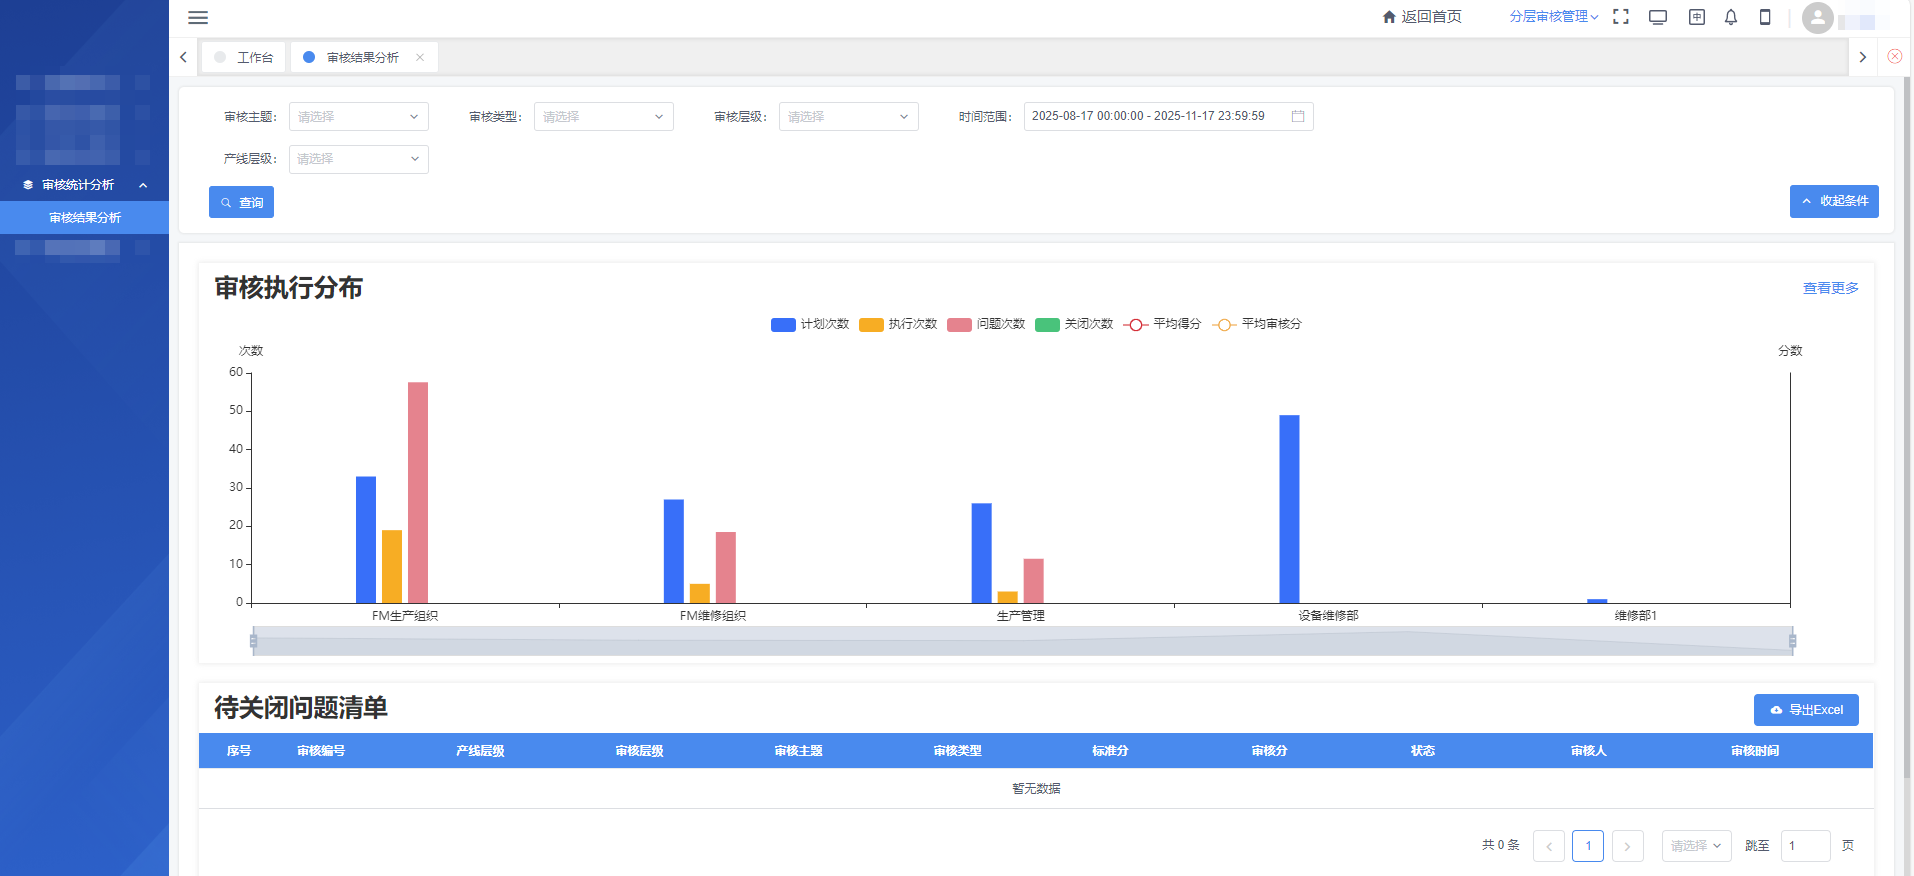Click the user avatar icon
Image resolution: width=1914 pixels, height=876 pixels.
[1817, 18]
